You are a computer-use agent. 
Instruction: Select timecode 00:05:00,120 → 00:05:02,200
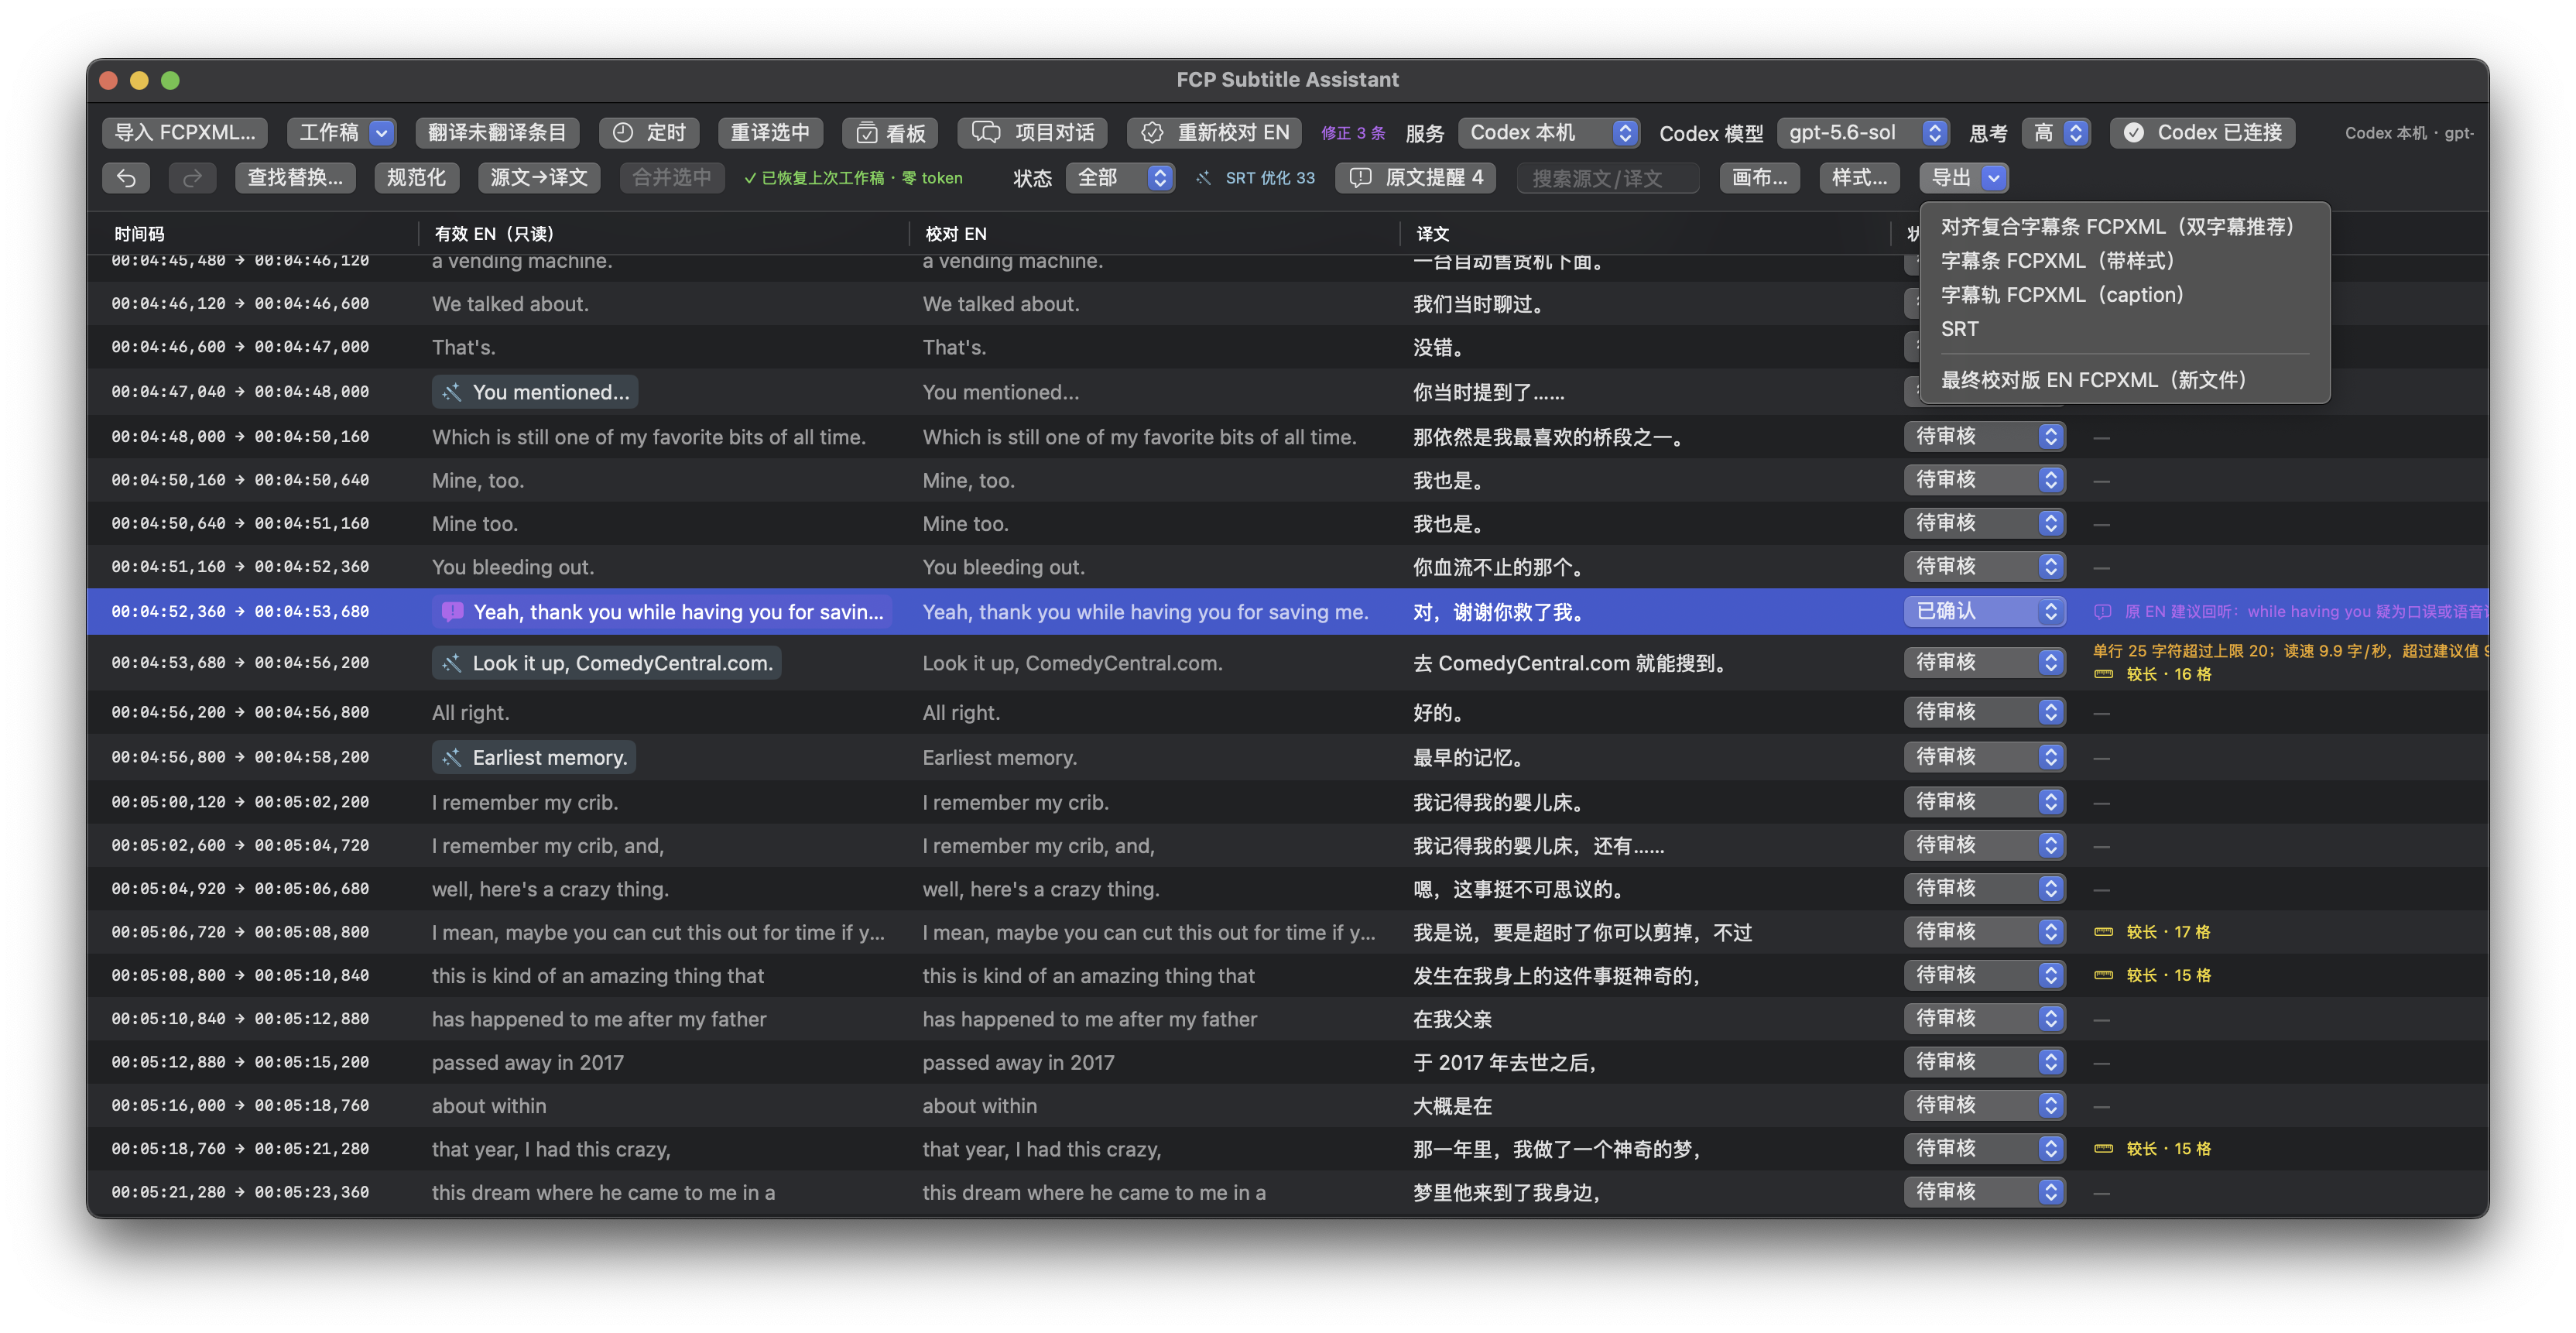pos(240,802)
